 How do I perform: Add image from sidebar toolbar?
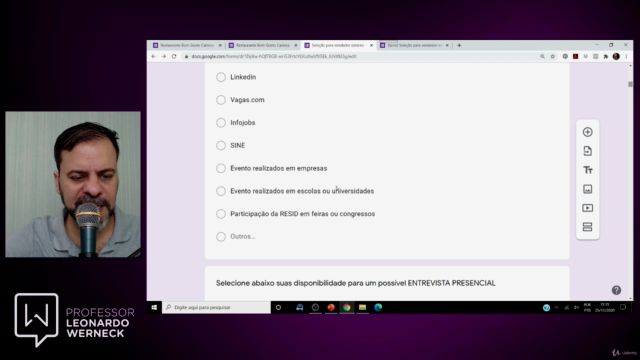point(587,189)
